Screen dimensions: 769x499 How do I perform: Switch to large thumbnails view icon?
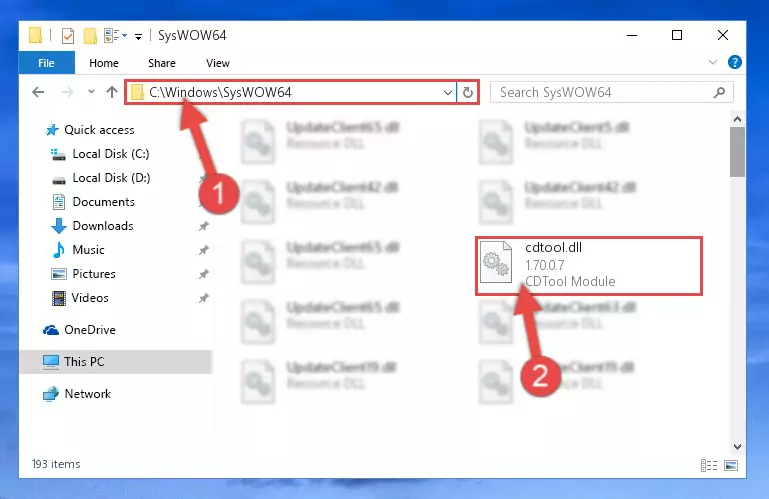pyautogui.click(x=731, y=465)
